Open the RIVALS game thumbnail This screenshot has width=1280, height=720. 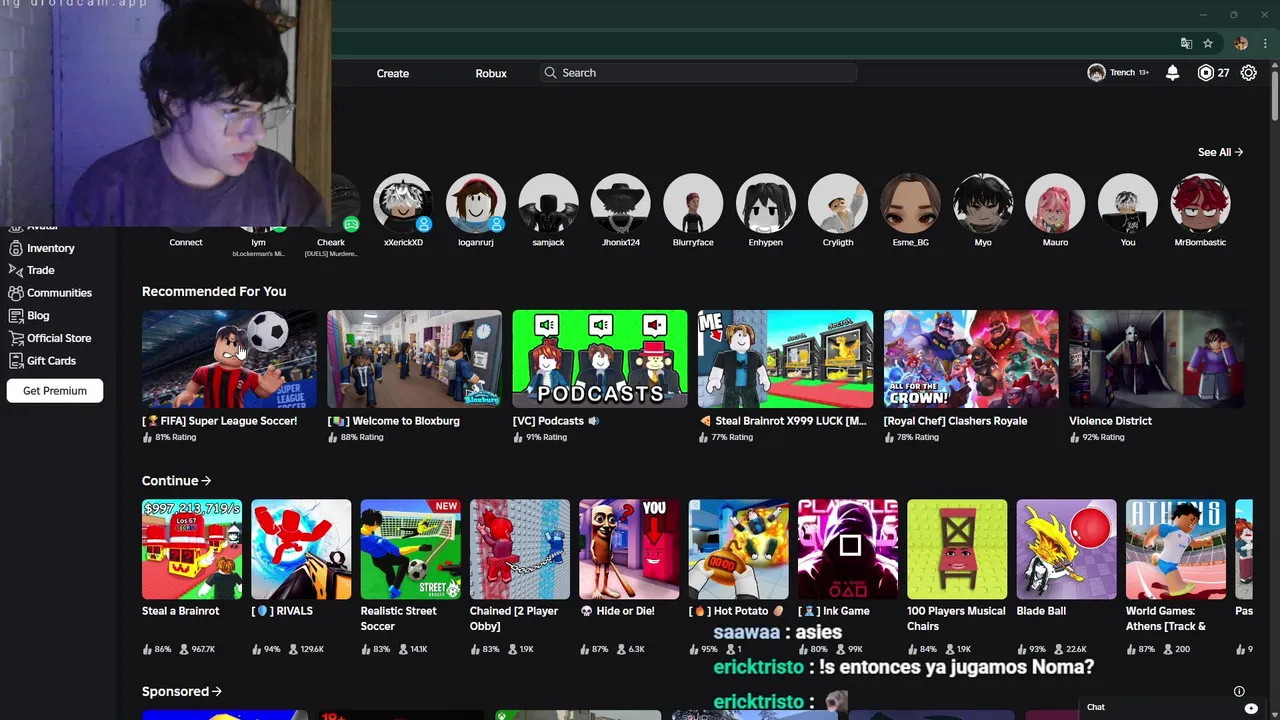click(x=301, y=549)
